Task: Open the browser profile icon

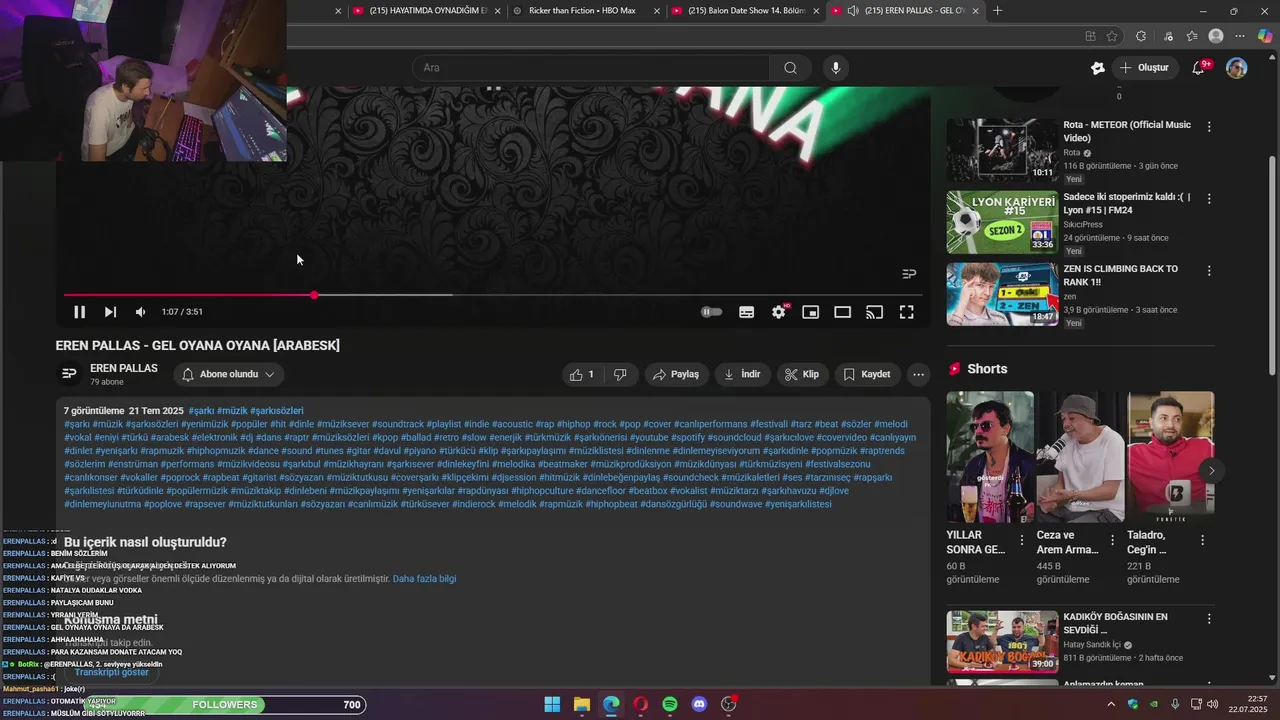Action: pos(1216,36)
